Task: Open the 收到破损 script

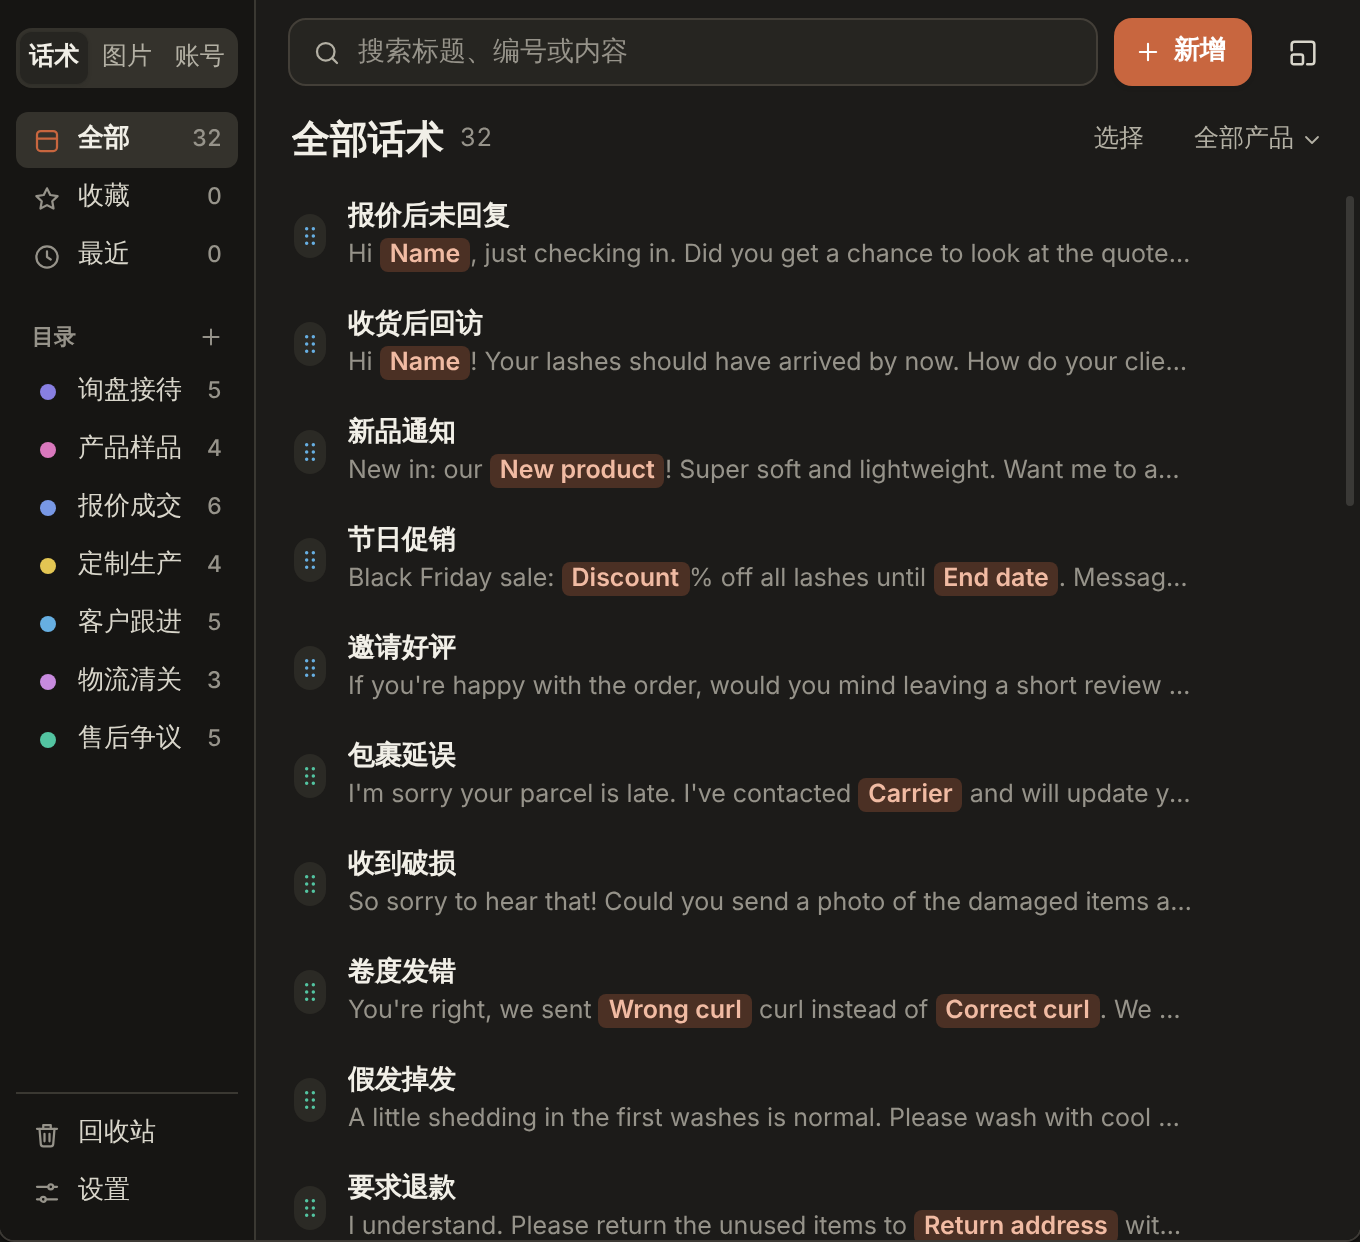Action: click(x=808, y=883)
